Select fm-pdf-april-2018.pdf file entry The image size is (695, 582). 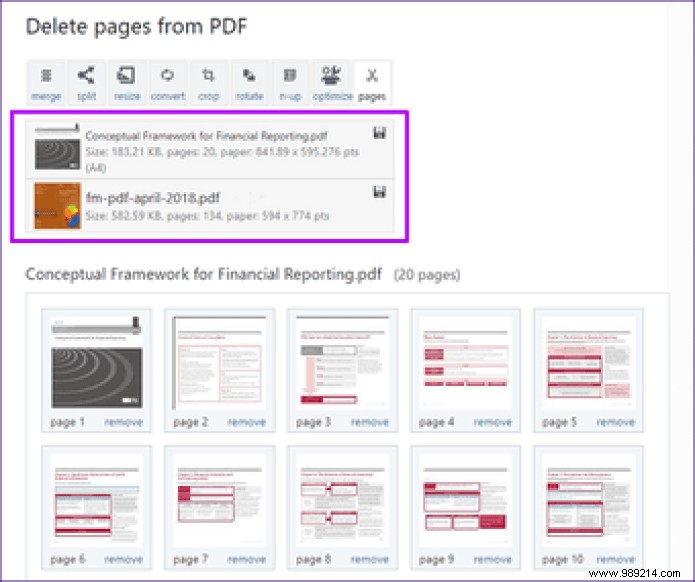[x=209, y=206]
